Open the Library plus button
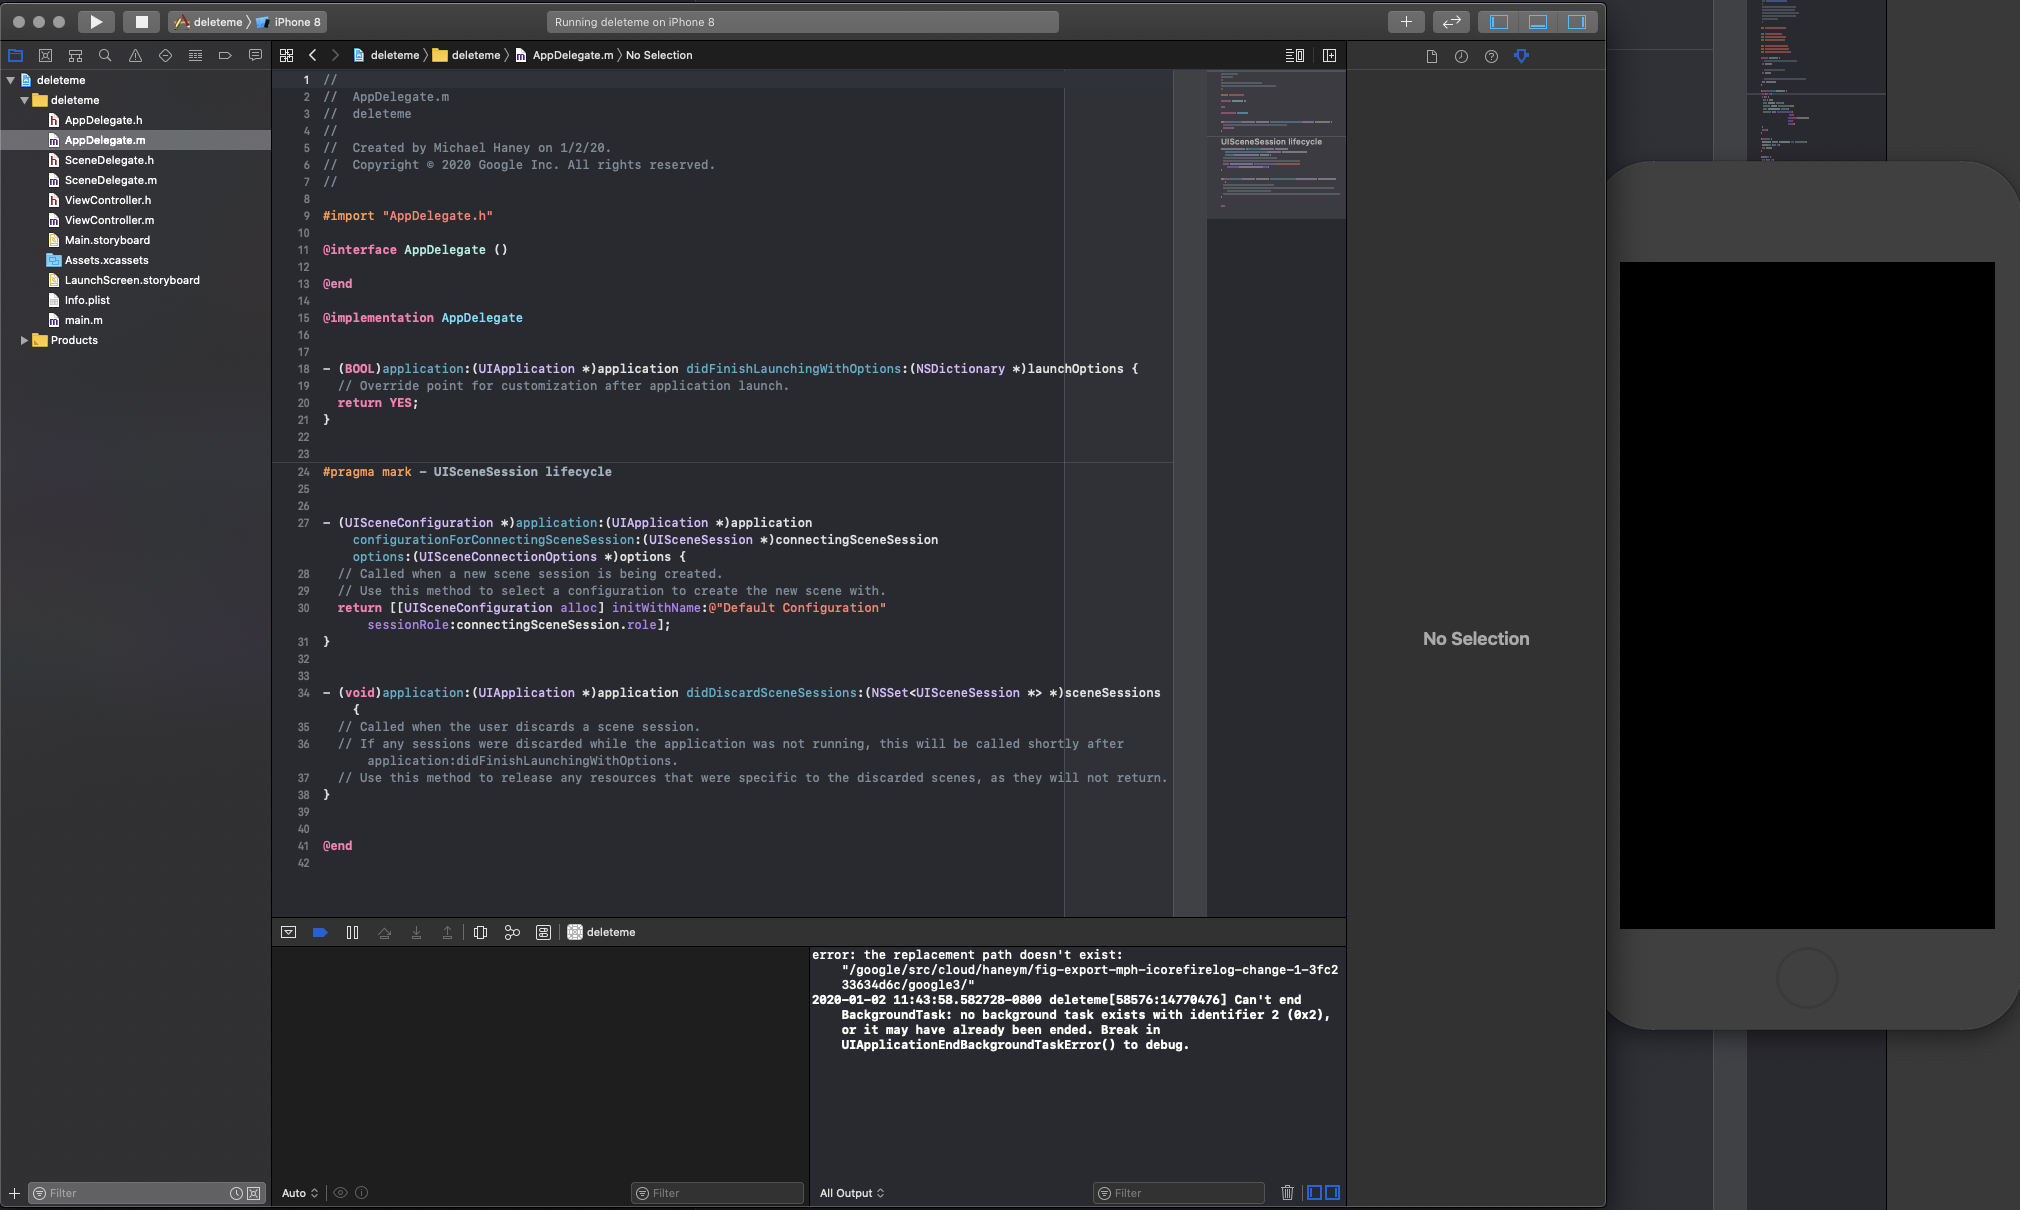Image resolution: width=2020 pixels, height=1210 pixels. tap(1406, 21)
